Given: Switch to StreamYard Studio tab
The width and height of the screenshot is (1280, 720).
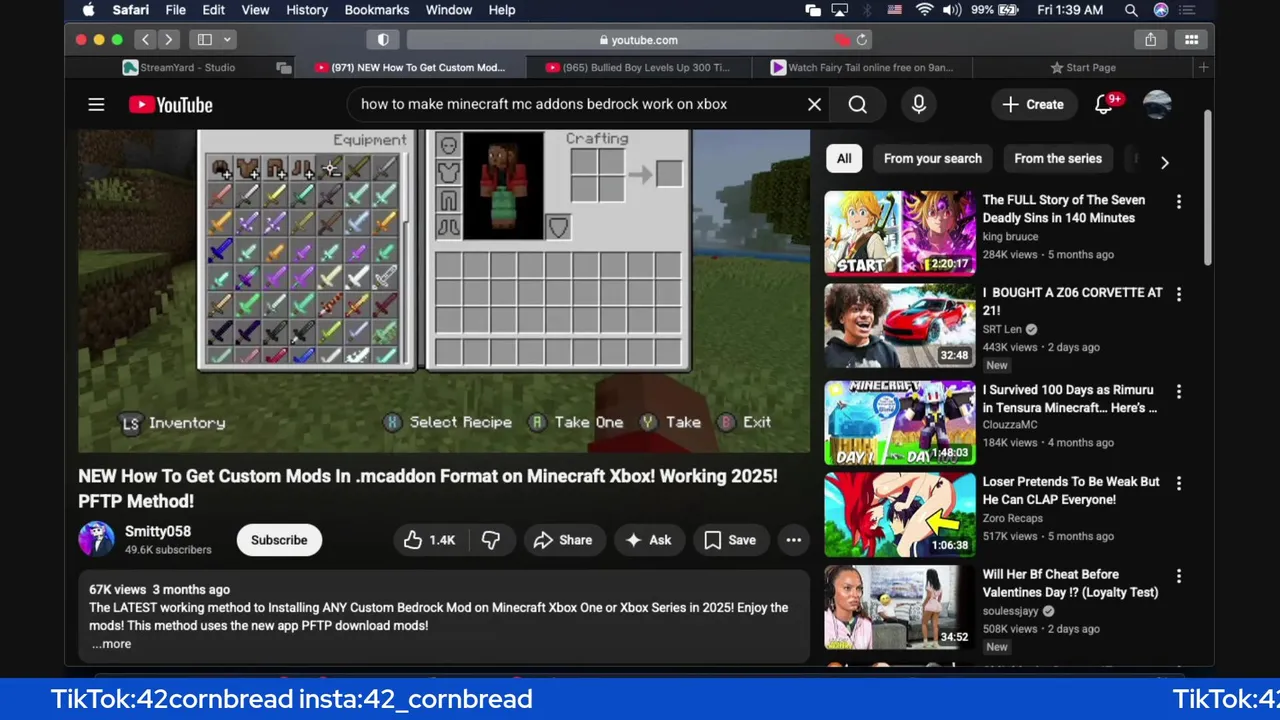Looking at the screenshot, I should pos(180,67).
